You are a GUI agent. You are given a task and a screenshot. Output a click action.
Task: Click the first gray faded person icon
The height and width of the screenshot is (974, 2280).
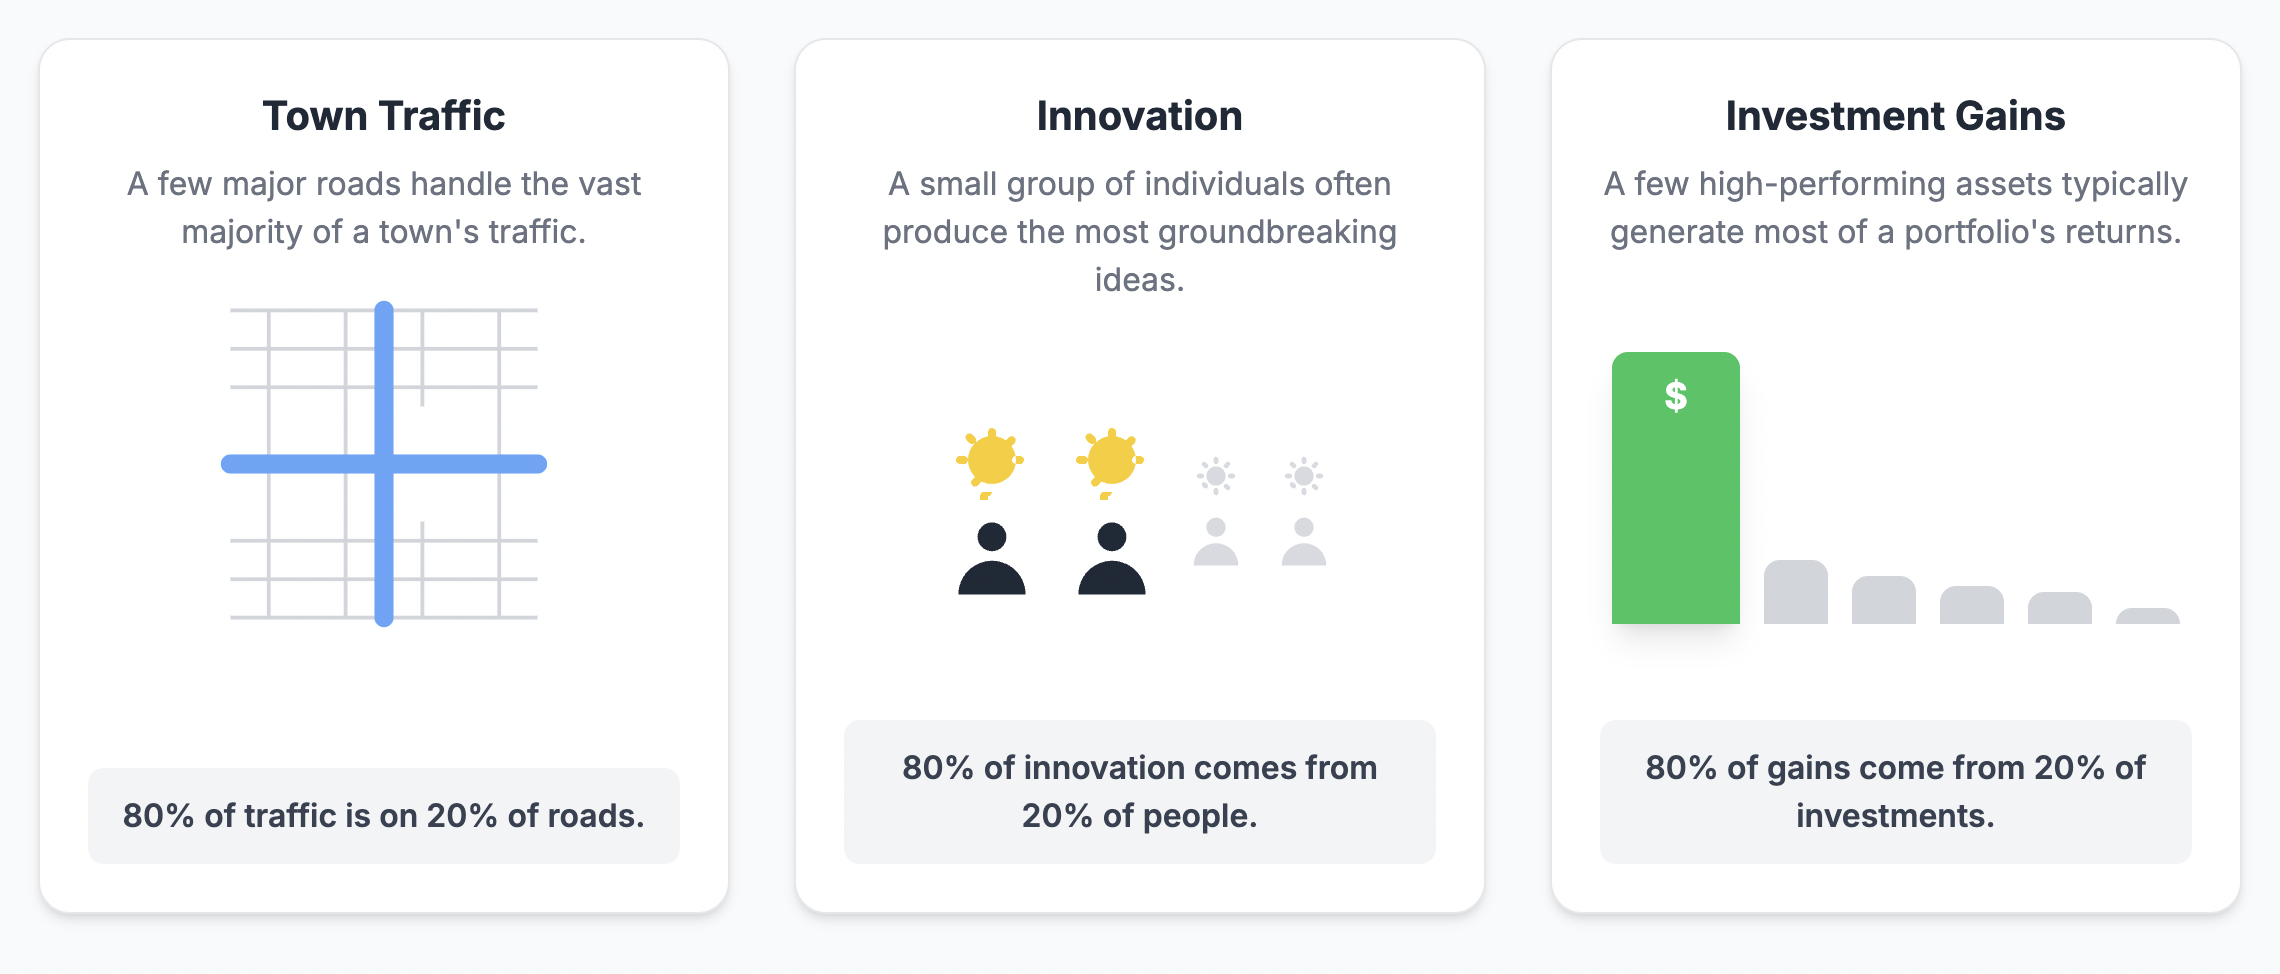tap(1216, 541)
